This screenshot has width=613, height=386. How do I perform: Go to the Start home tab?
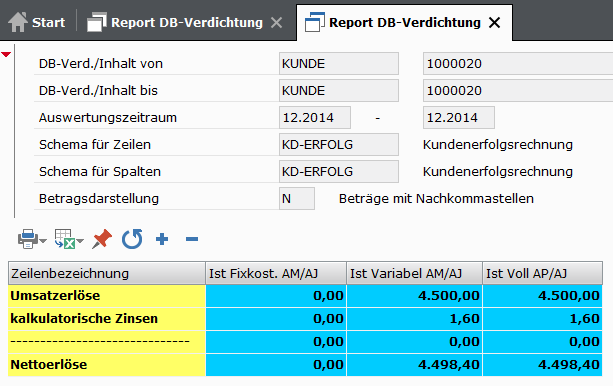coord(37,22)
